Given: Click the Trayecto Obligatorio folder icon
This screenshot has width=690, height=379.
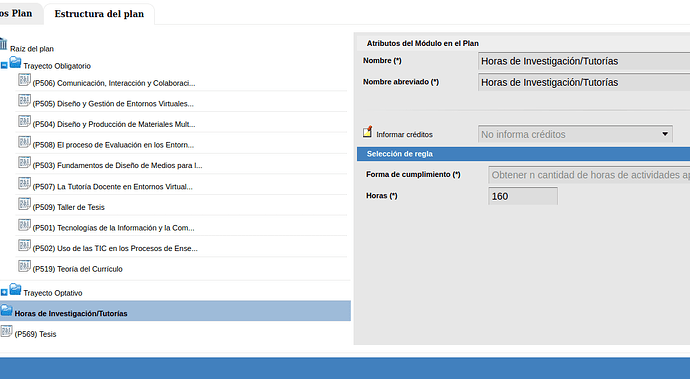Looking at the screenshot, I should (15, 62).
